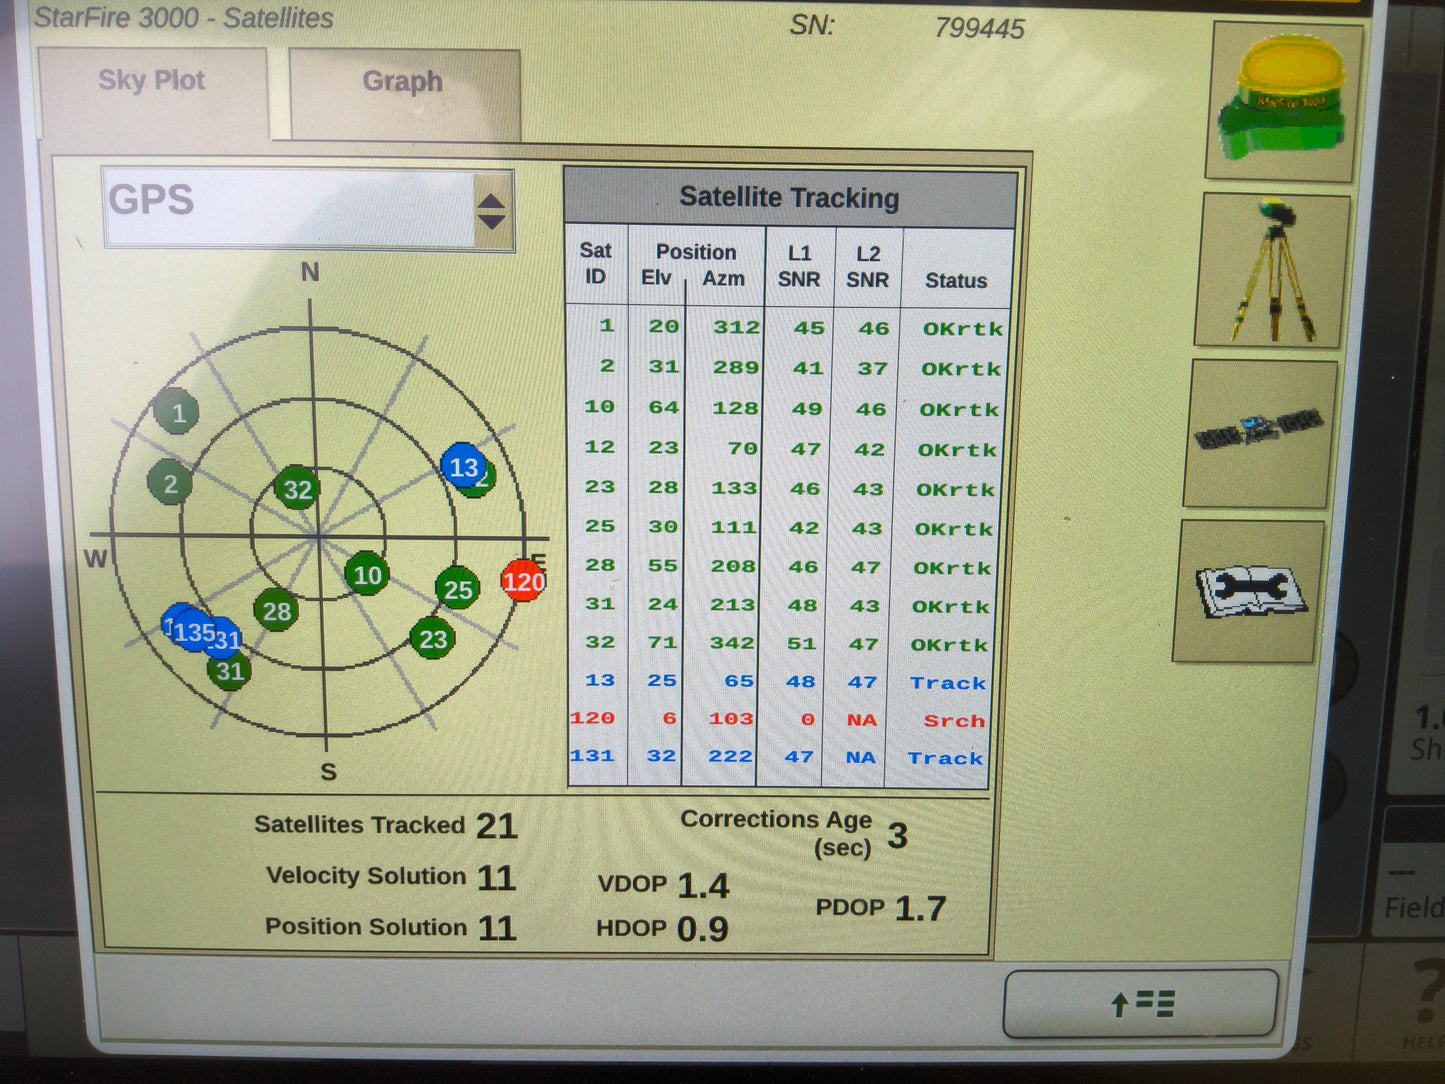Click Position Solution value 11
The image size is (1445, 1084).
496,928
